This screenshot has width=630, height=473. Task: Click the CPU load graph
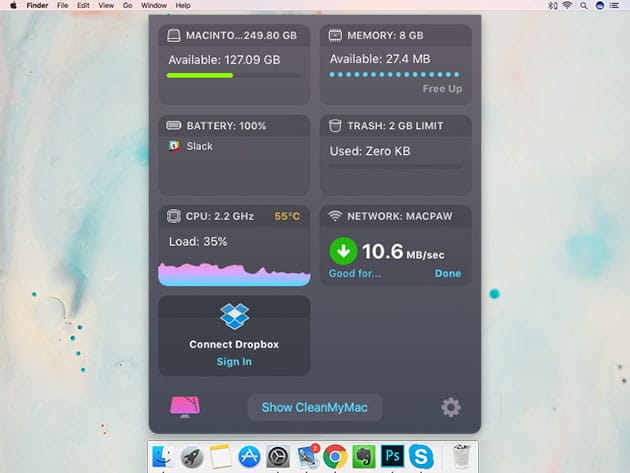pos(234,274)
